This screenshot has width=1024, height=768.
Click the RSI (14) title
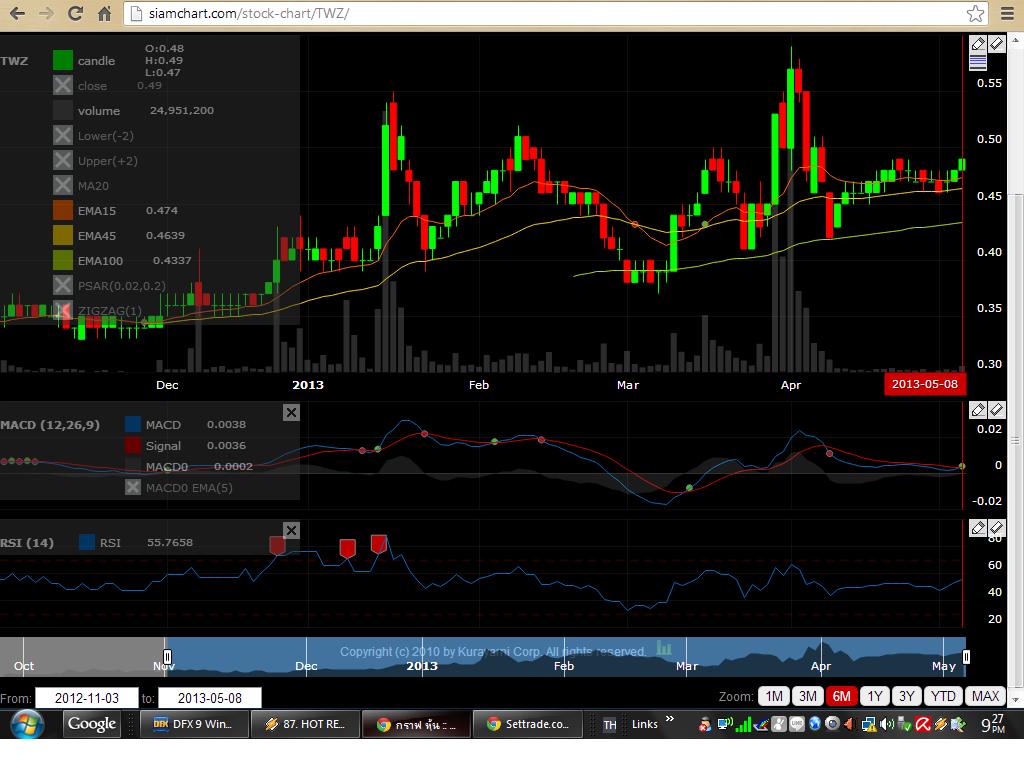tap(27, 543)
